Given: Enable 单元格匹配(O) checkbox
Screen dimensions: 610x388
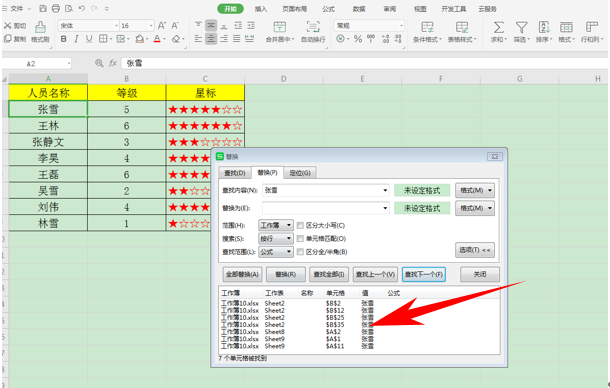Looking at the screenshot, I should (300, 239).
